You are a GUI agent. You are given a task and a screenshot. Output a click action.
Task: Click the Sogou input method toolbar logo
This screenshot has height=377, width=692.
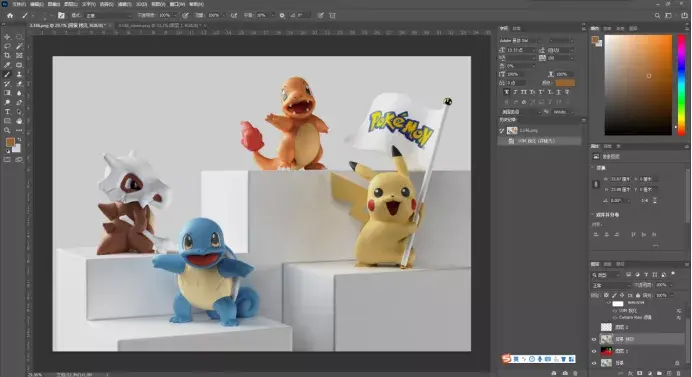pyautogui.click(x=506, y=358)
